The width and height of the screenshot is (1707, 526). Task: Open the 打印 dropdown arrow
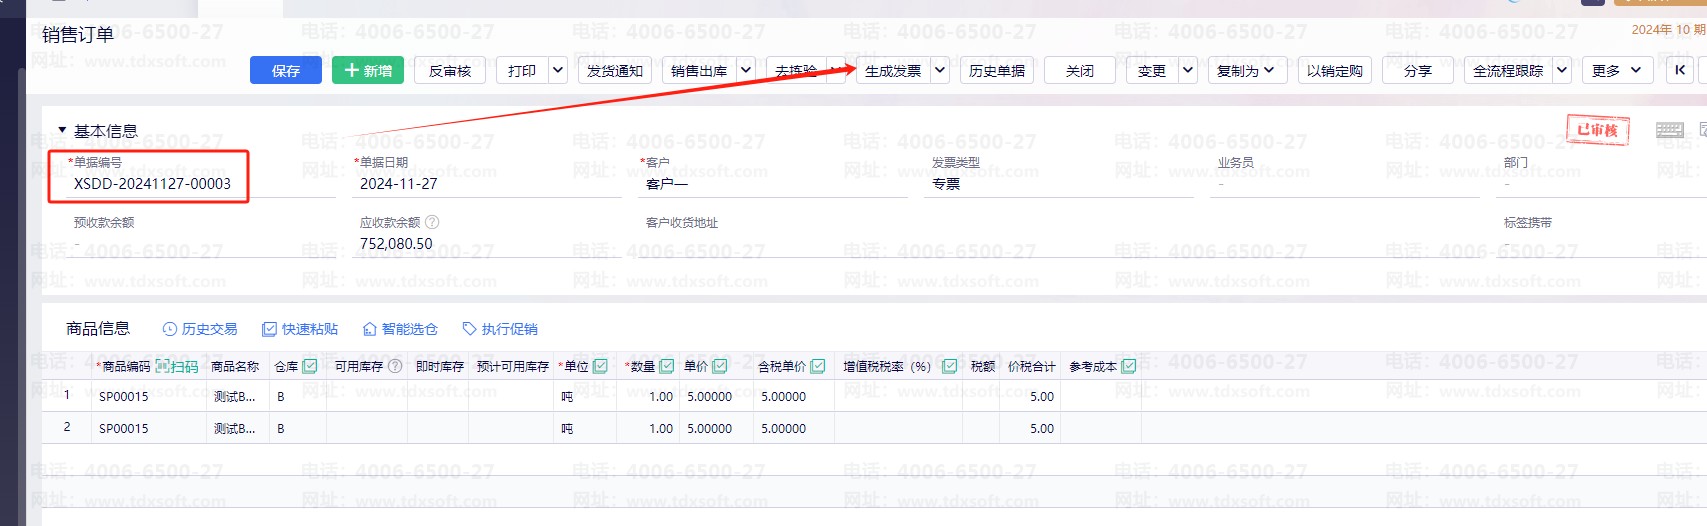(558, 70)
